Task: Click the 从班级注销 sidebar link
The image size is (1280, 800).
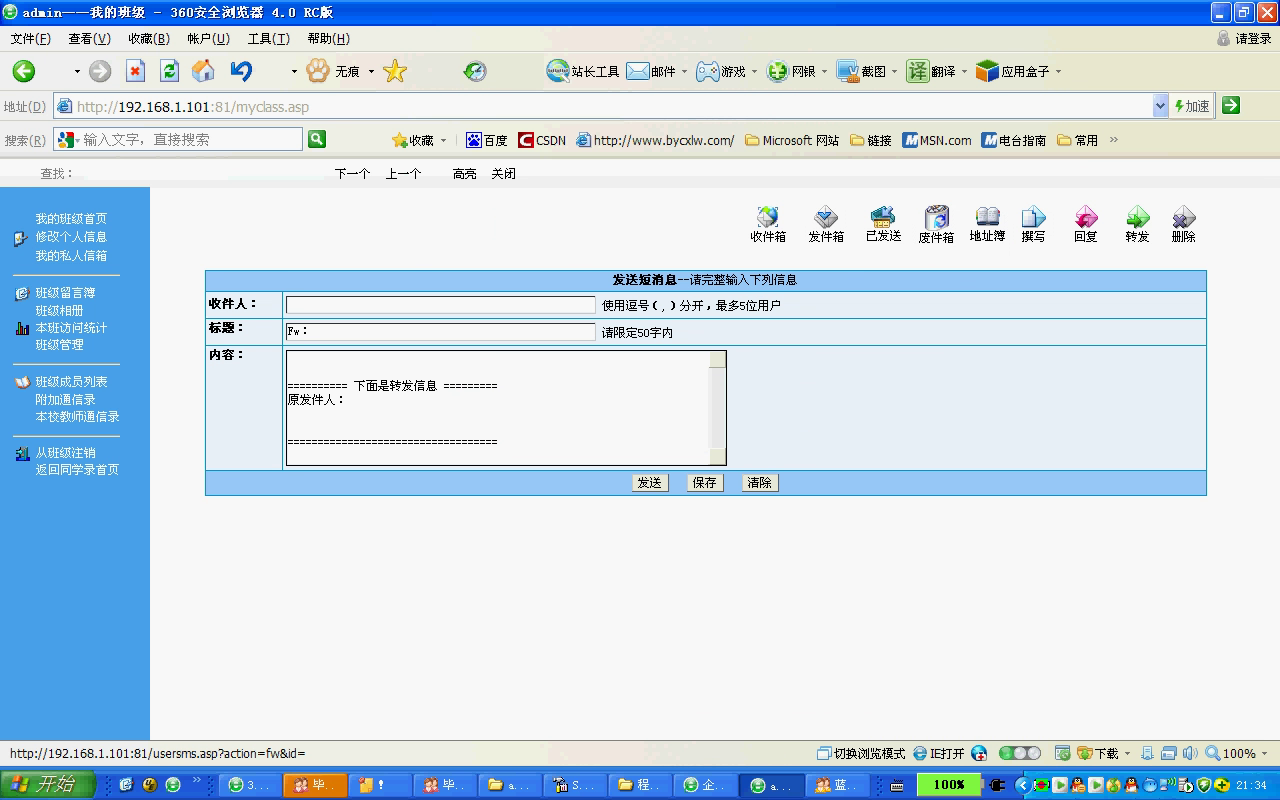Action: [x=65, y=453]
